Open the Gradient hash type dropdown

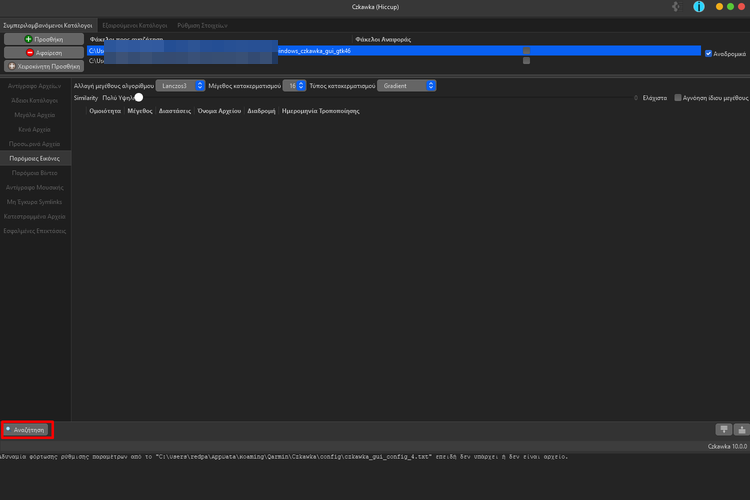coord(407,86)
